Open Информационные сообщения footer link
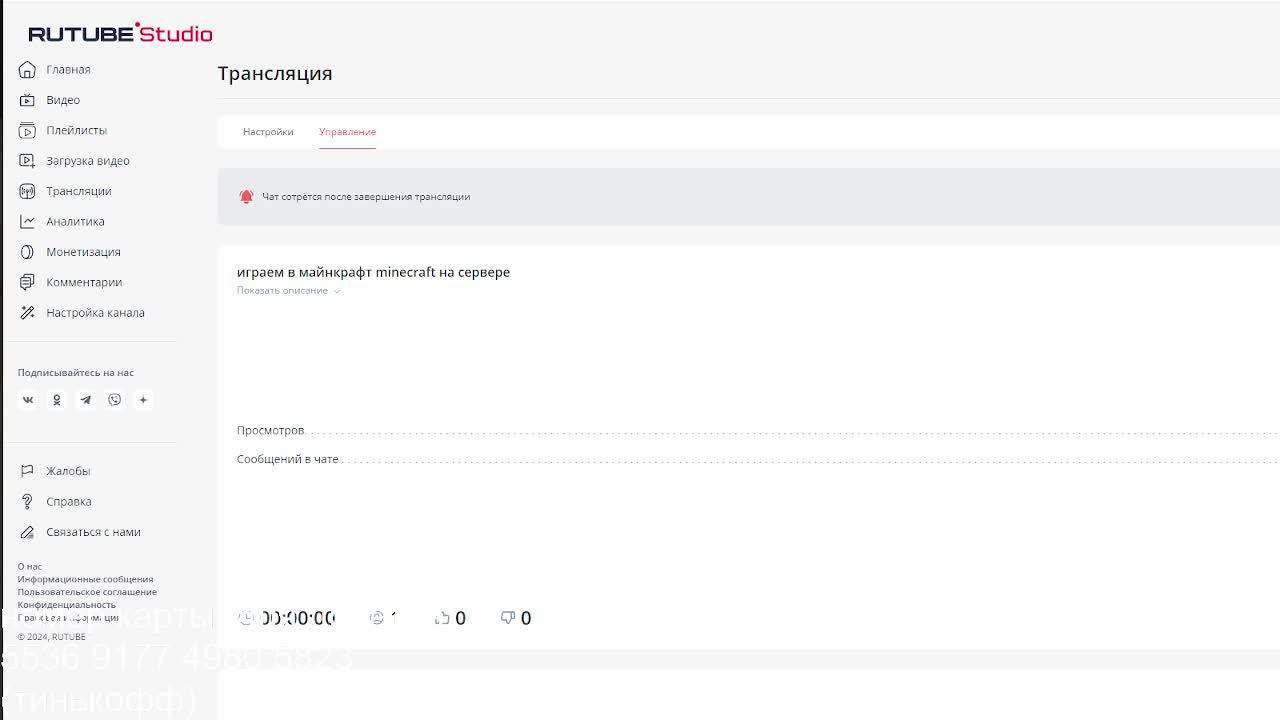 [85, 580]
